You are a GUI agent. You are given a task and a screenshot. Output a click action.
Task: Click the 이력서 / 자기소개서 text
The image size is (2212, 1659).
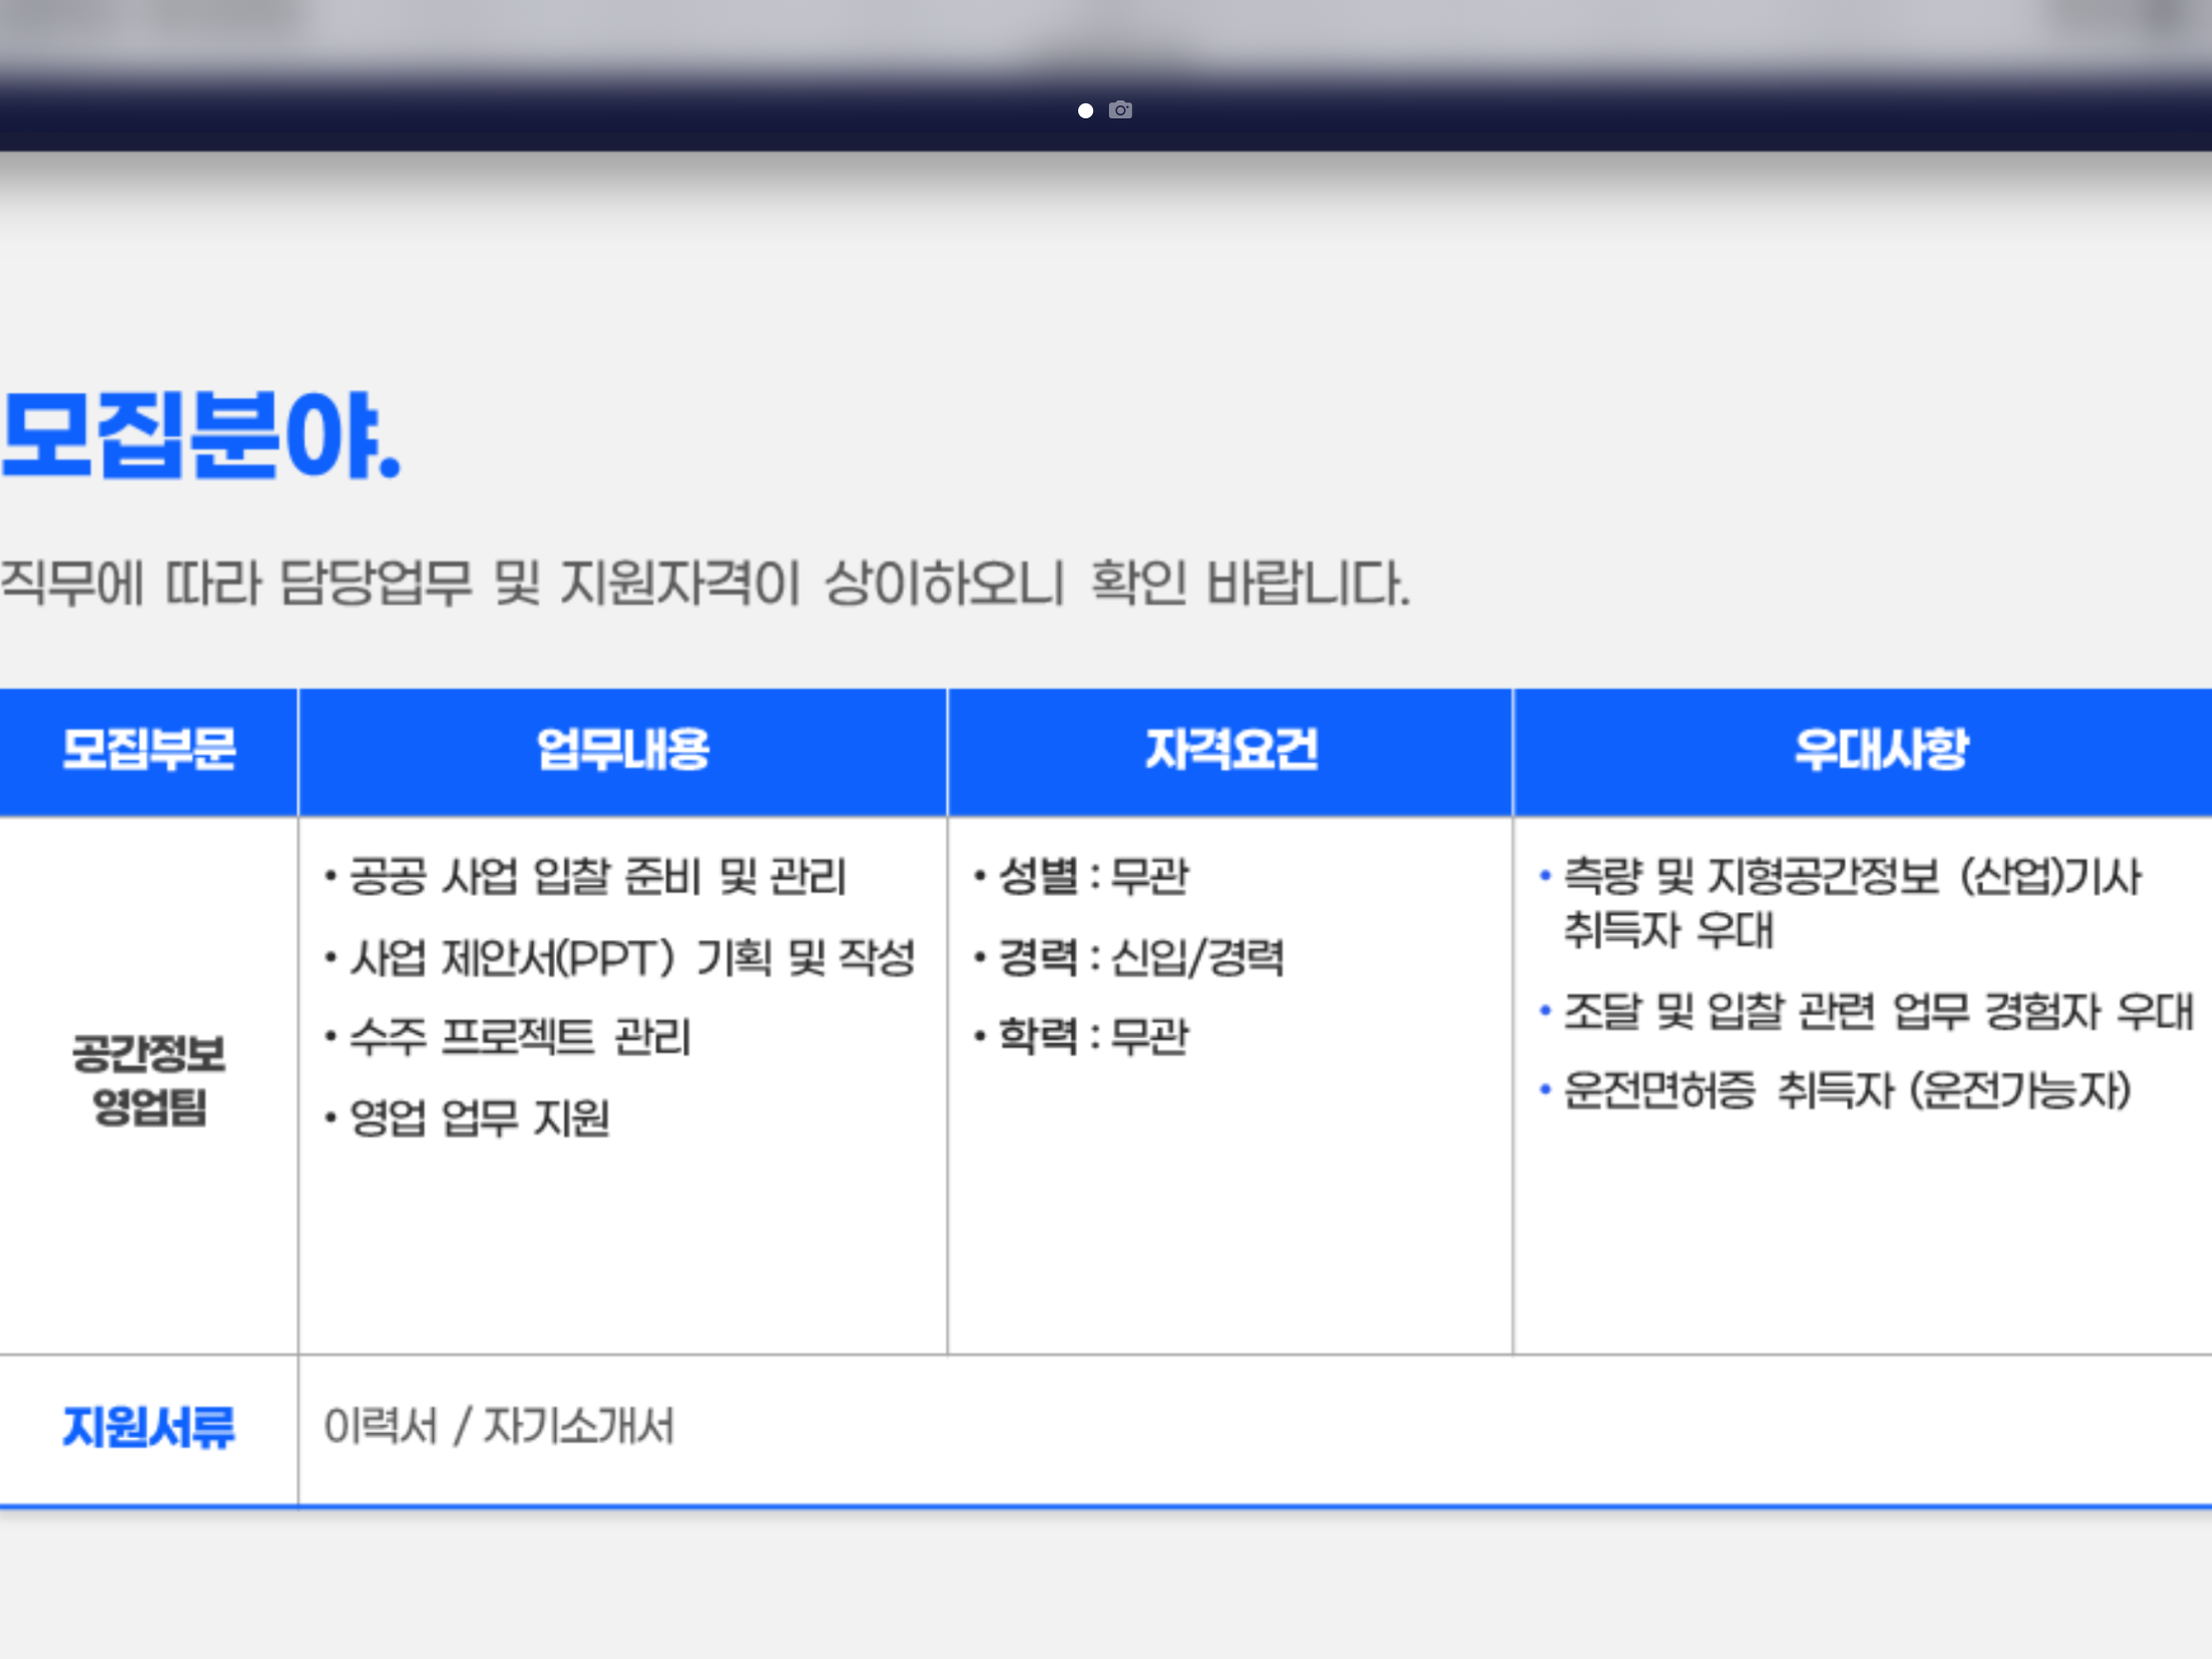(x=499, y=1426)
